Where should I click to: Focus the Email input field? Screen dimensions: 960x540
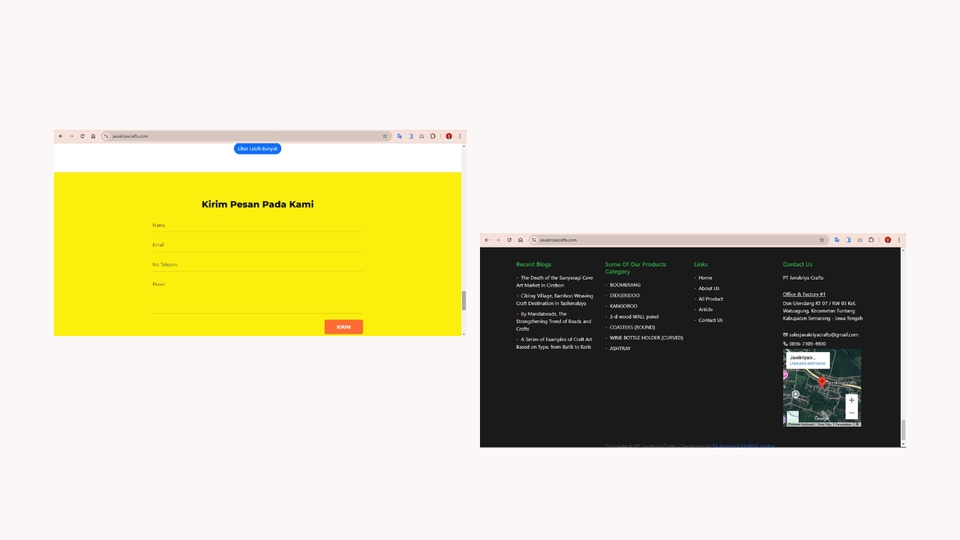click(257, 245)
